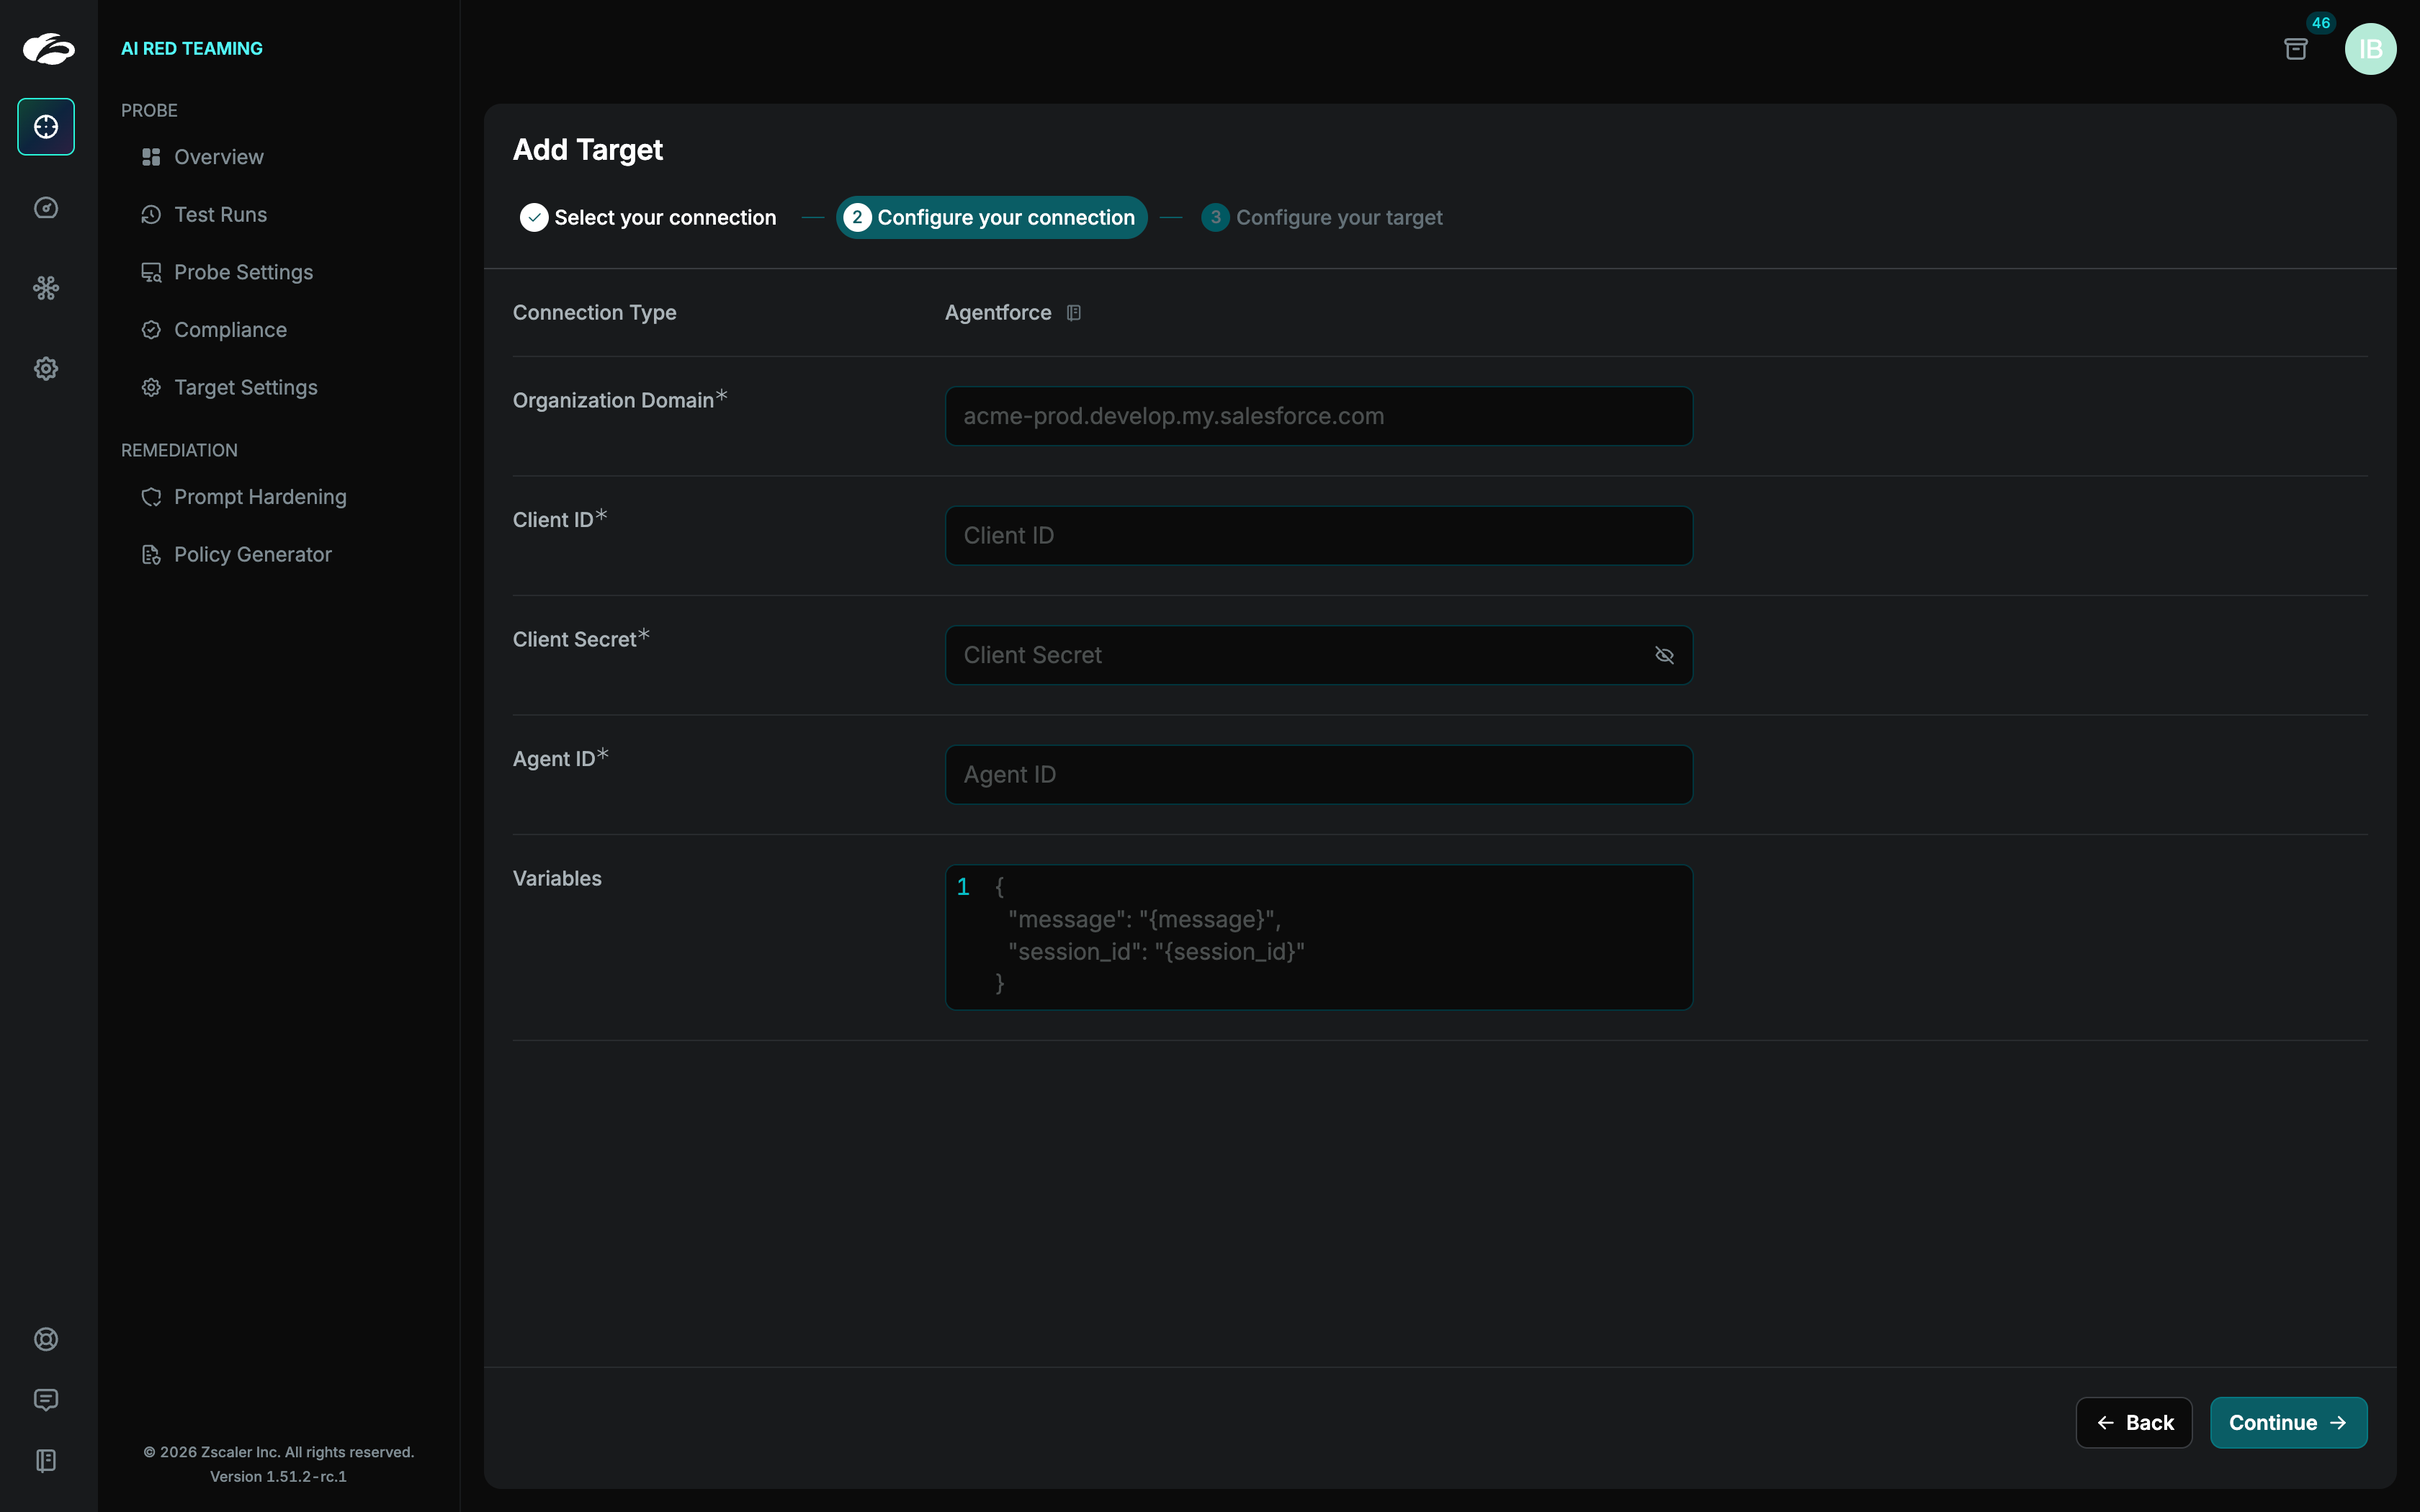The height and width of the screenshot is (1512, 2420).
Task: Click the Zscaler logo icon
Action: pyautogui.click(x=48, y=48)
